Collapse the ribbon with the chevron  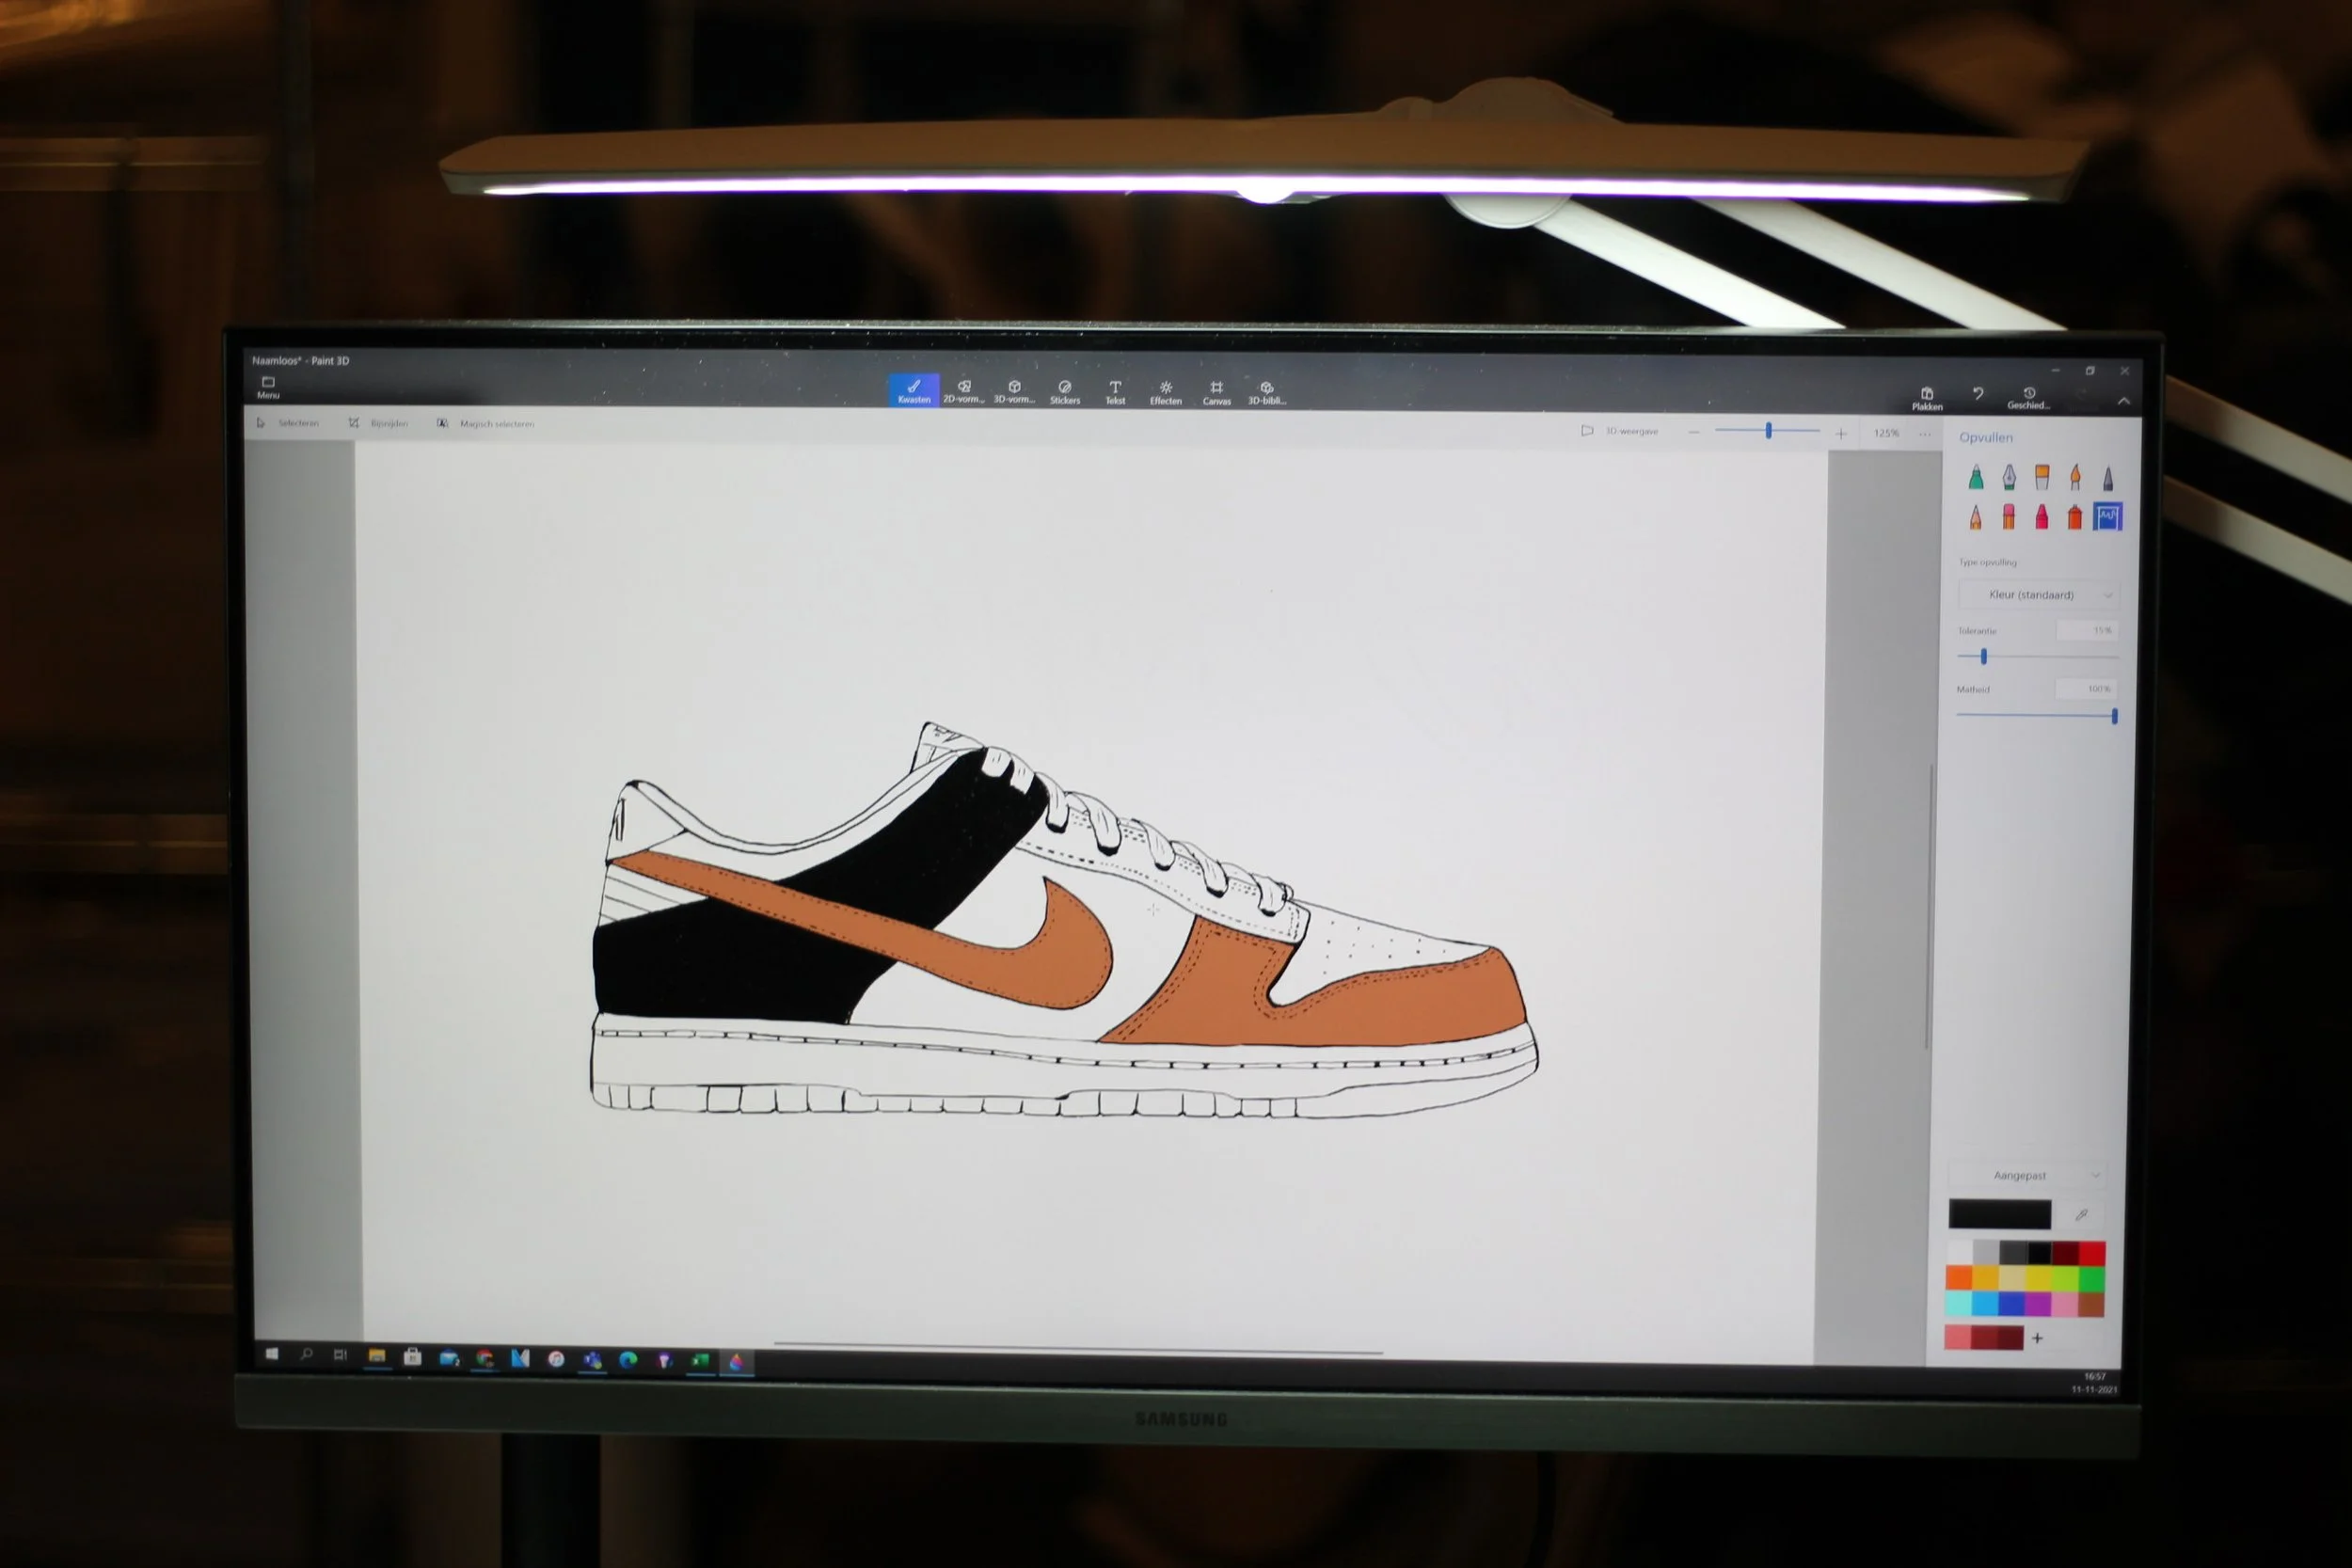click(x=2124, y=401)
